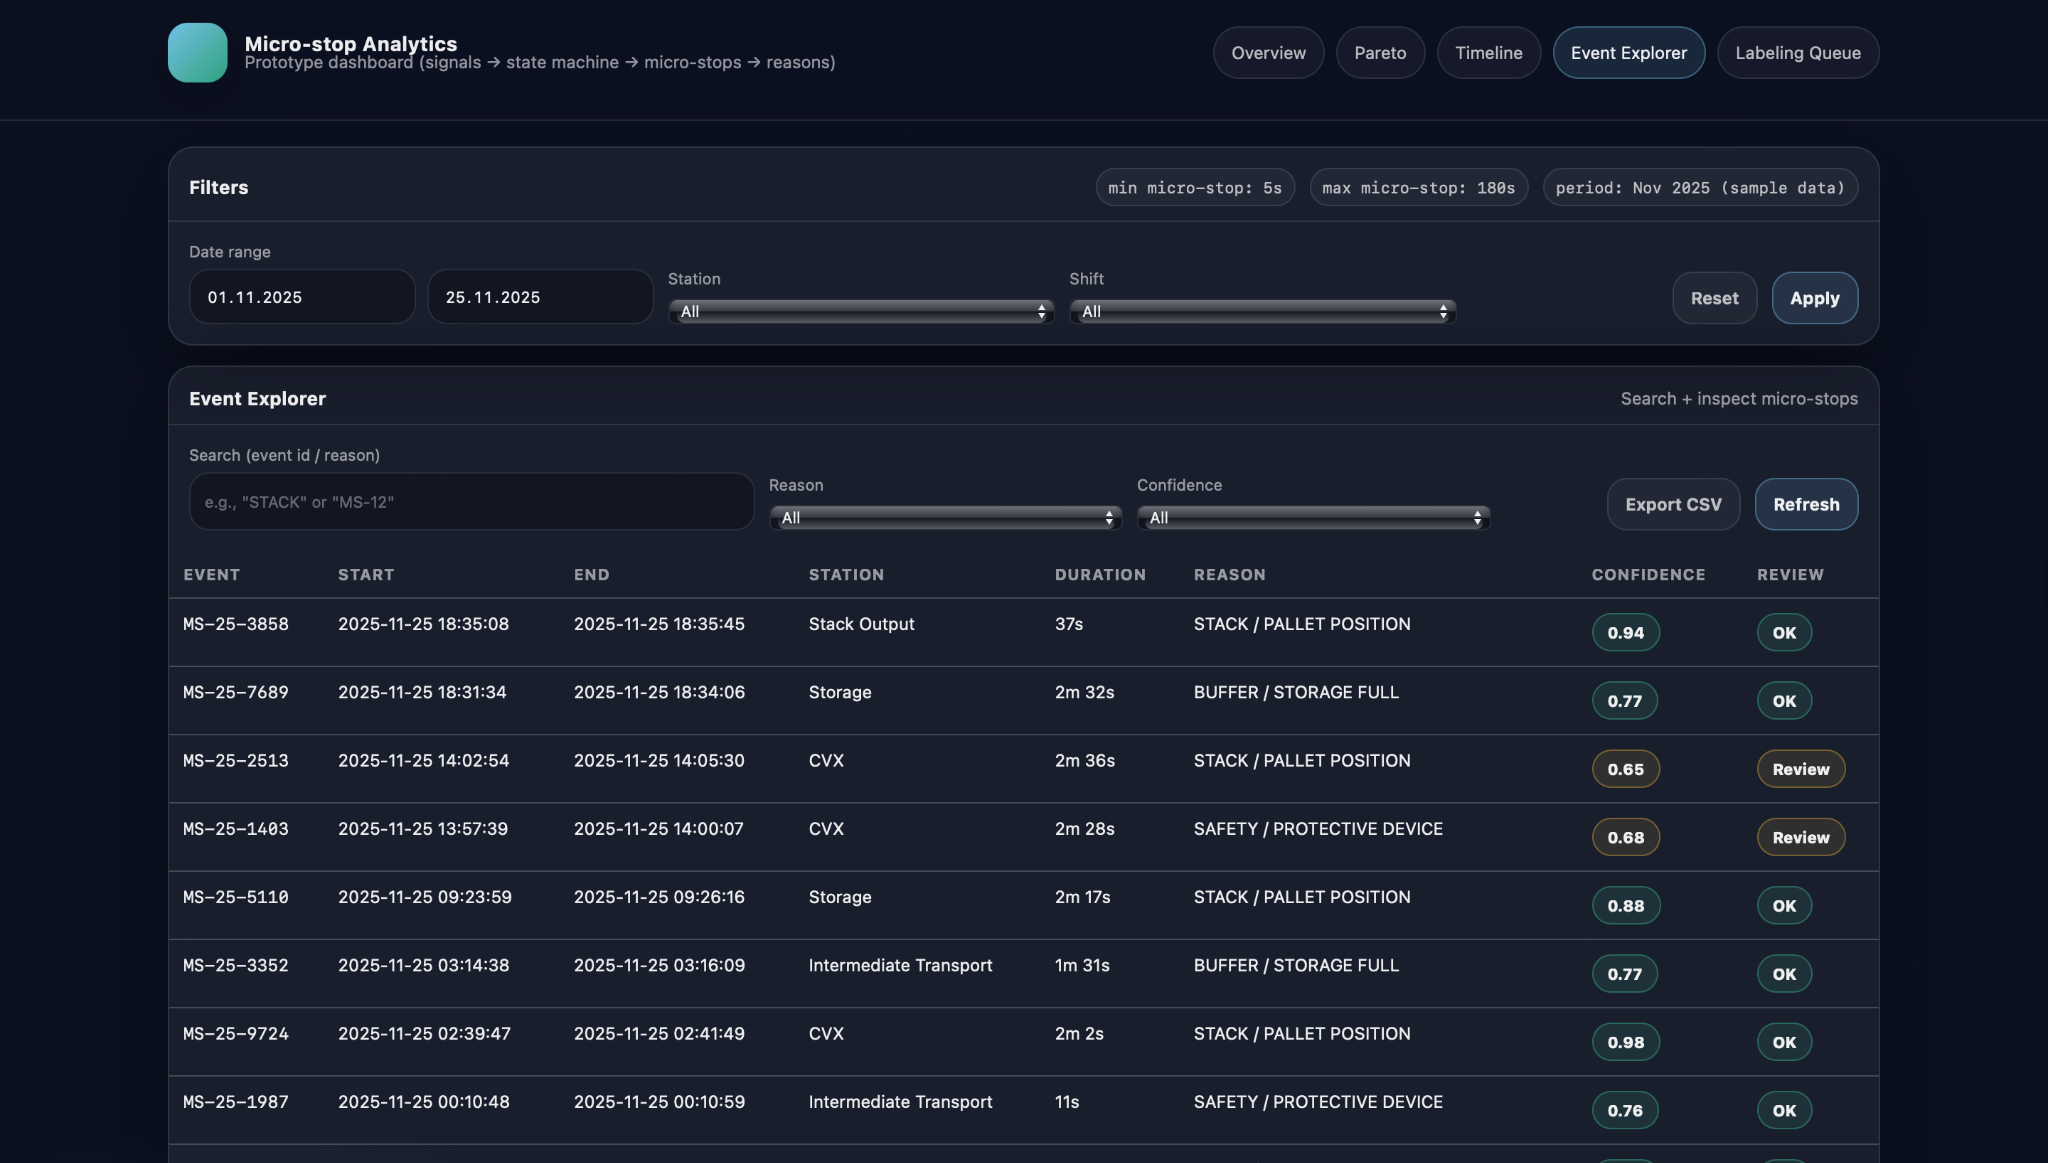Open the Confidence filter dropdown
The image size is (2048, 1163).
tap(1313, 518)
